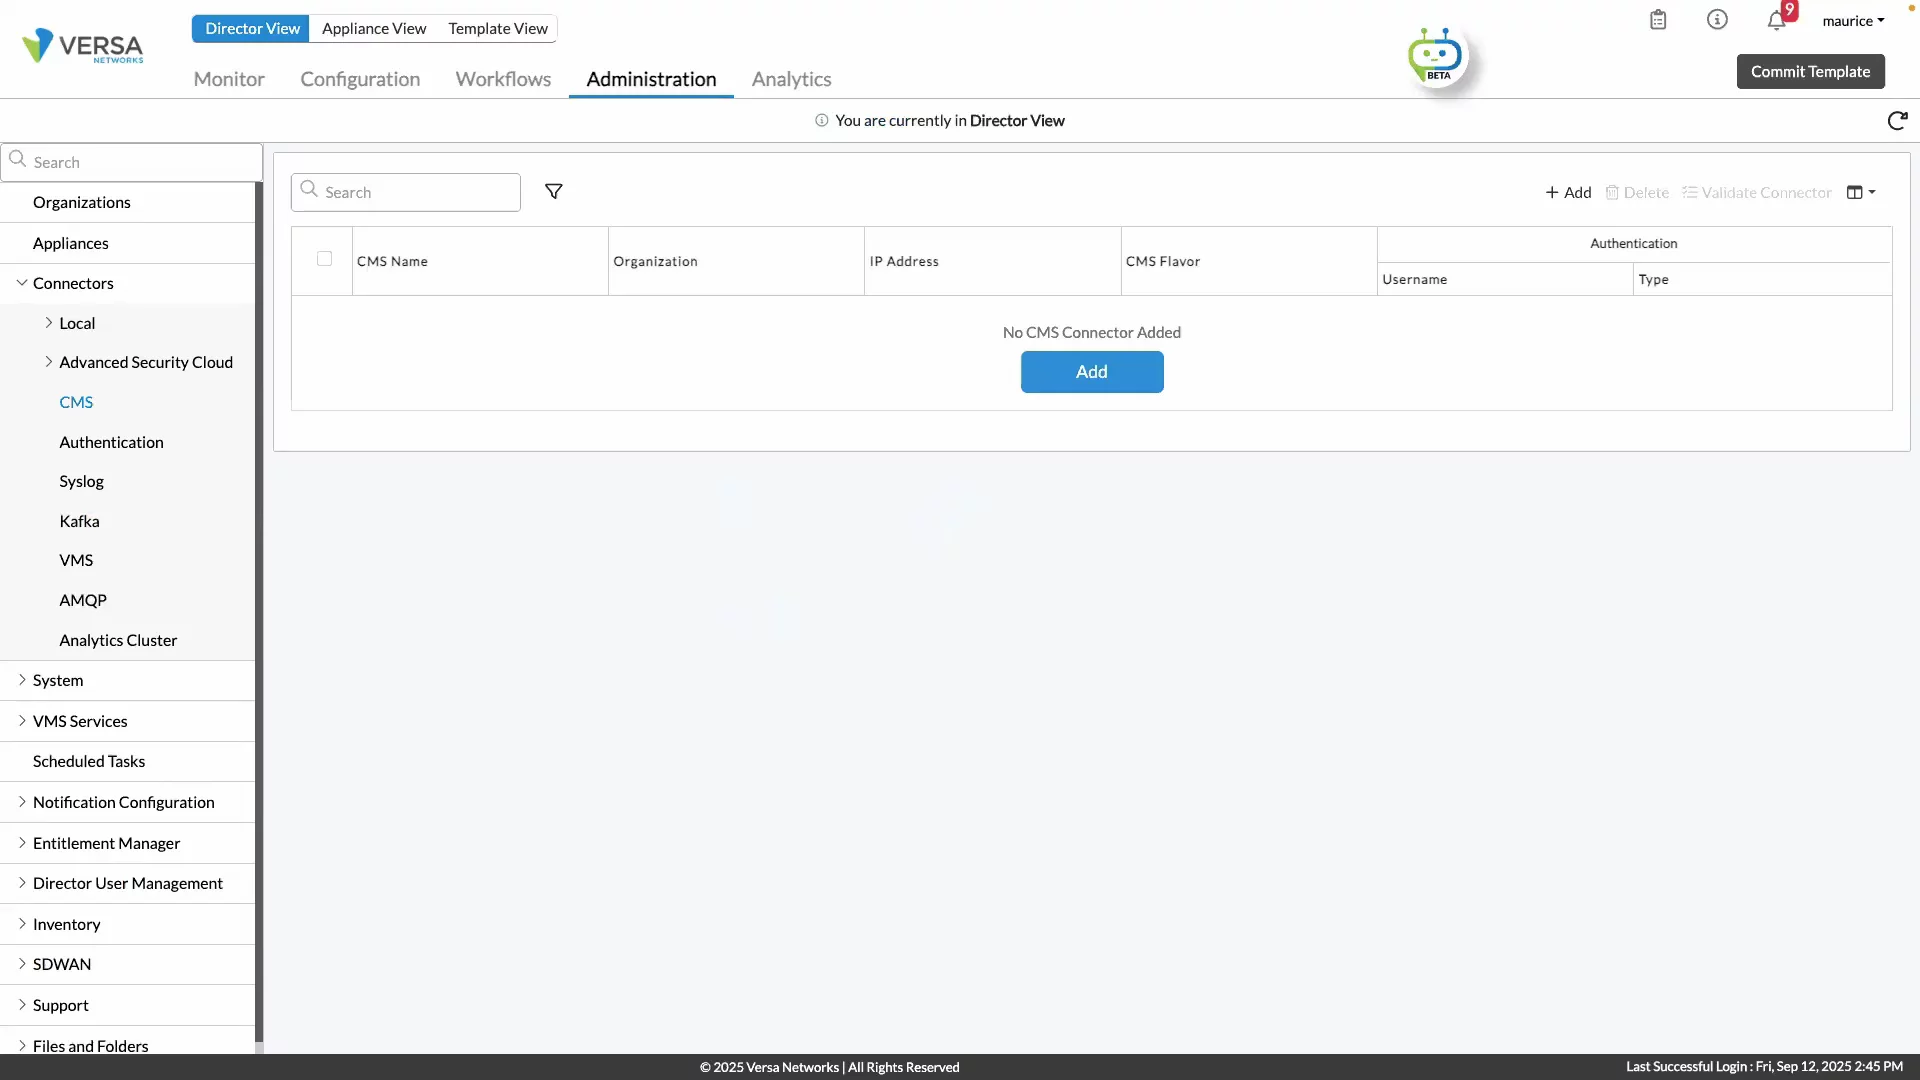
Task: Click the blue Add button
Action: [x=1091, y=372]
